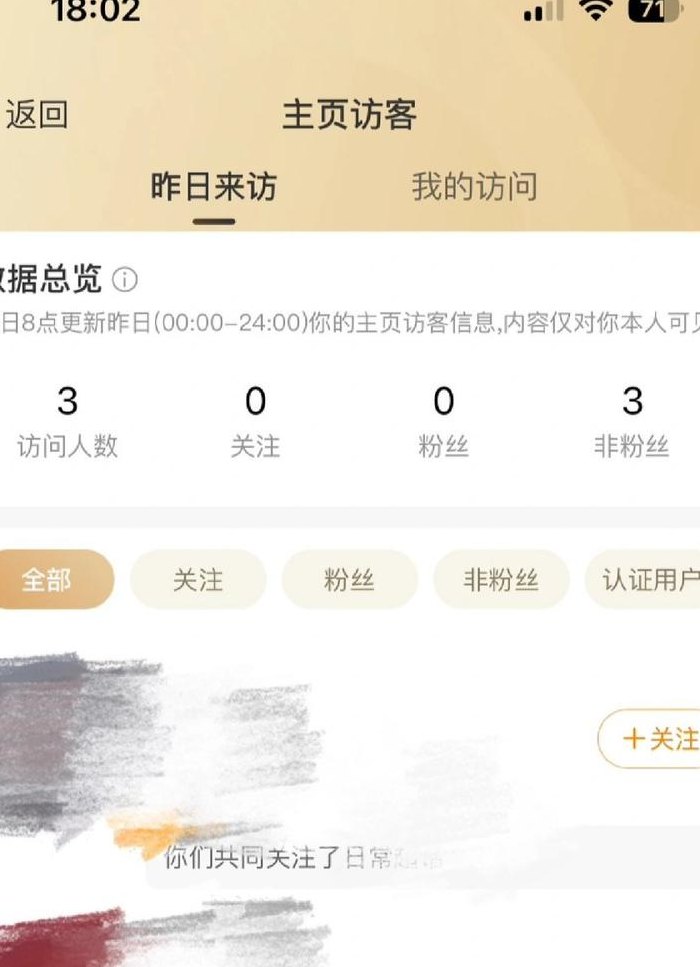
Task: Choose the 认证用户 filter chip
Action: click(643, 580)
